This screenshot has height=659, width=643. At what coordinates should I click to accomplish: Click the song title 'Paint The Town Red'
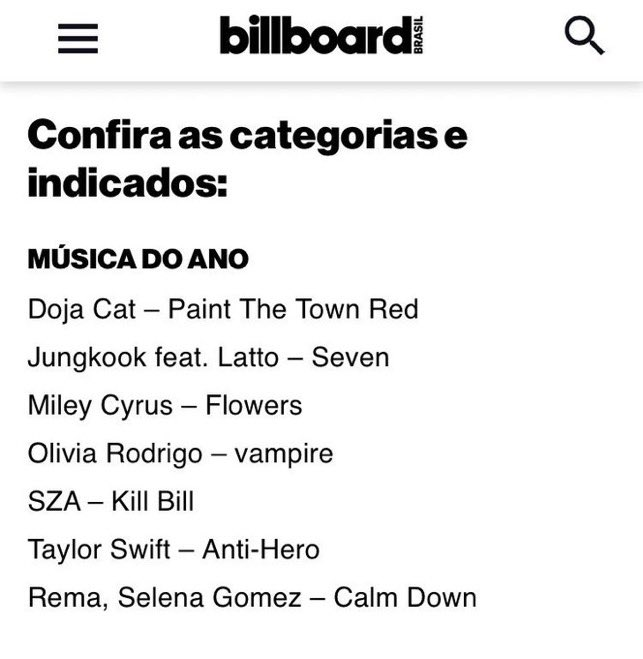click(x=293, y=309)
